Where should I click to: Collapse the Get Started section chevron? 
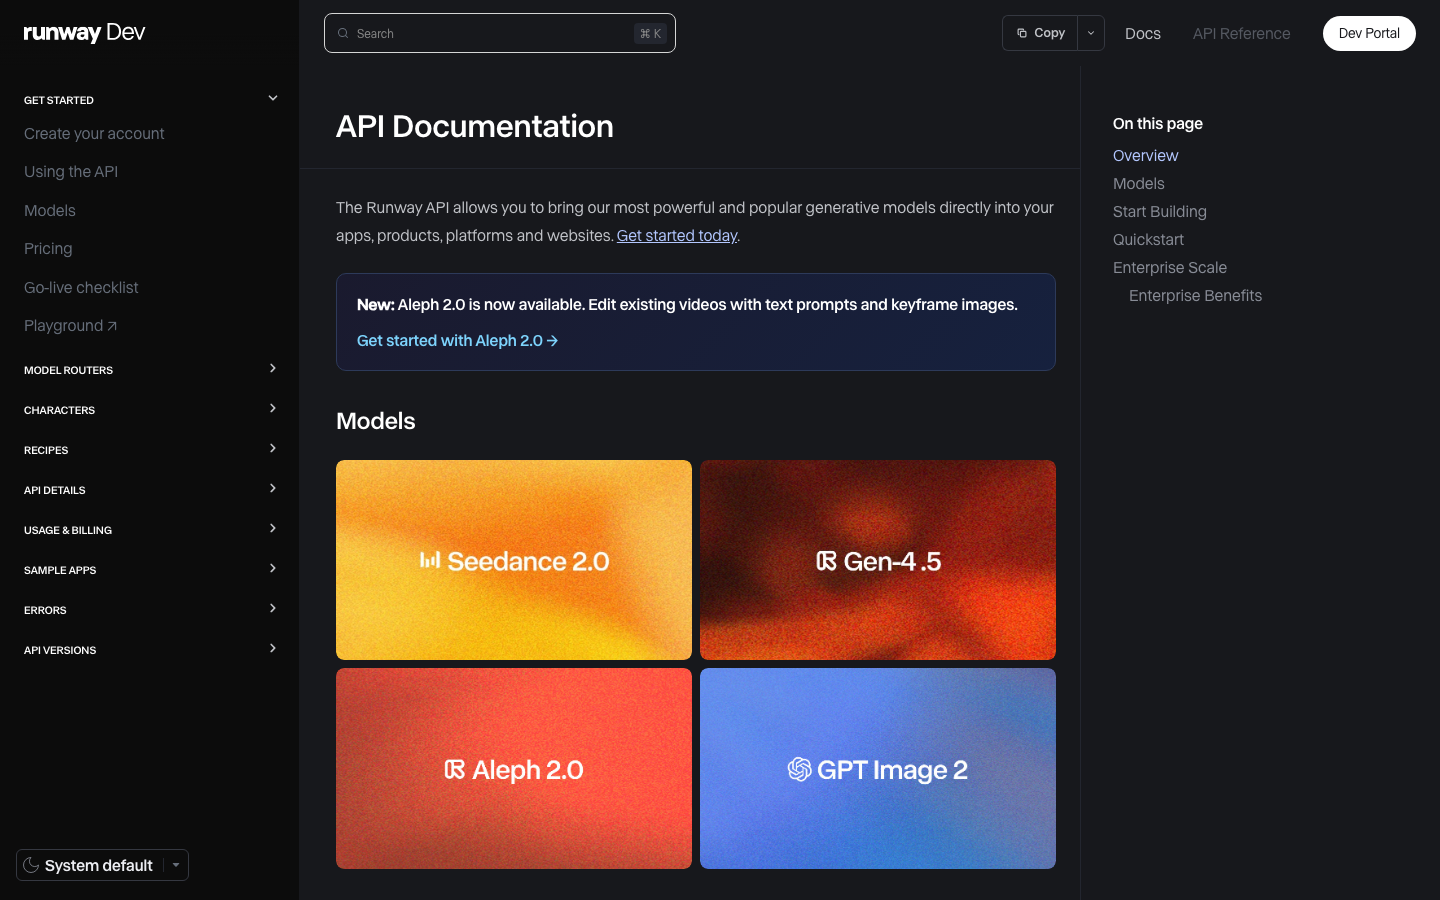(x=273, y=98)
